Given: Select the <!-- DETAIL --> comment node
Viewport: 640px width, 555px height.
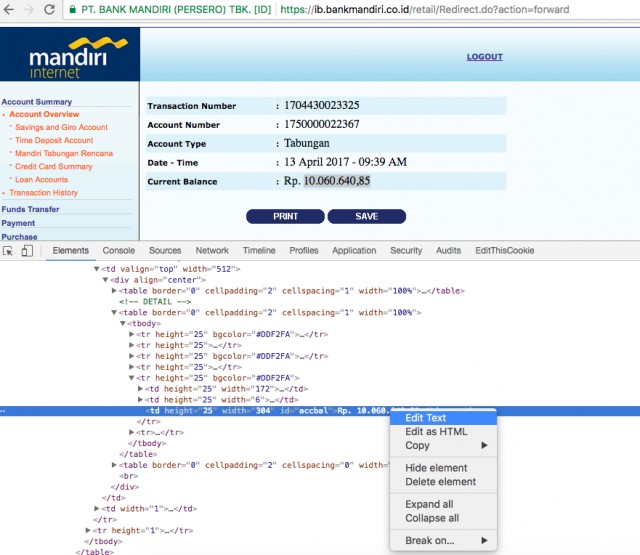Looking at the screenshot, I should coord(155,302).
